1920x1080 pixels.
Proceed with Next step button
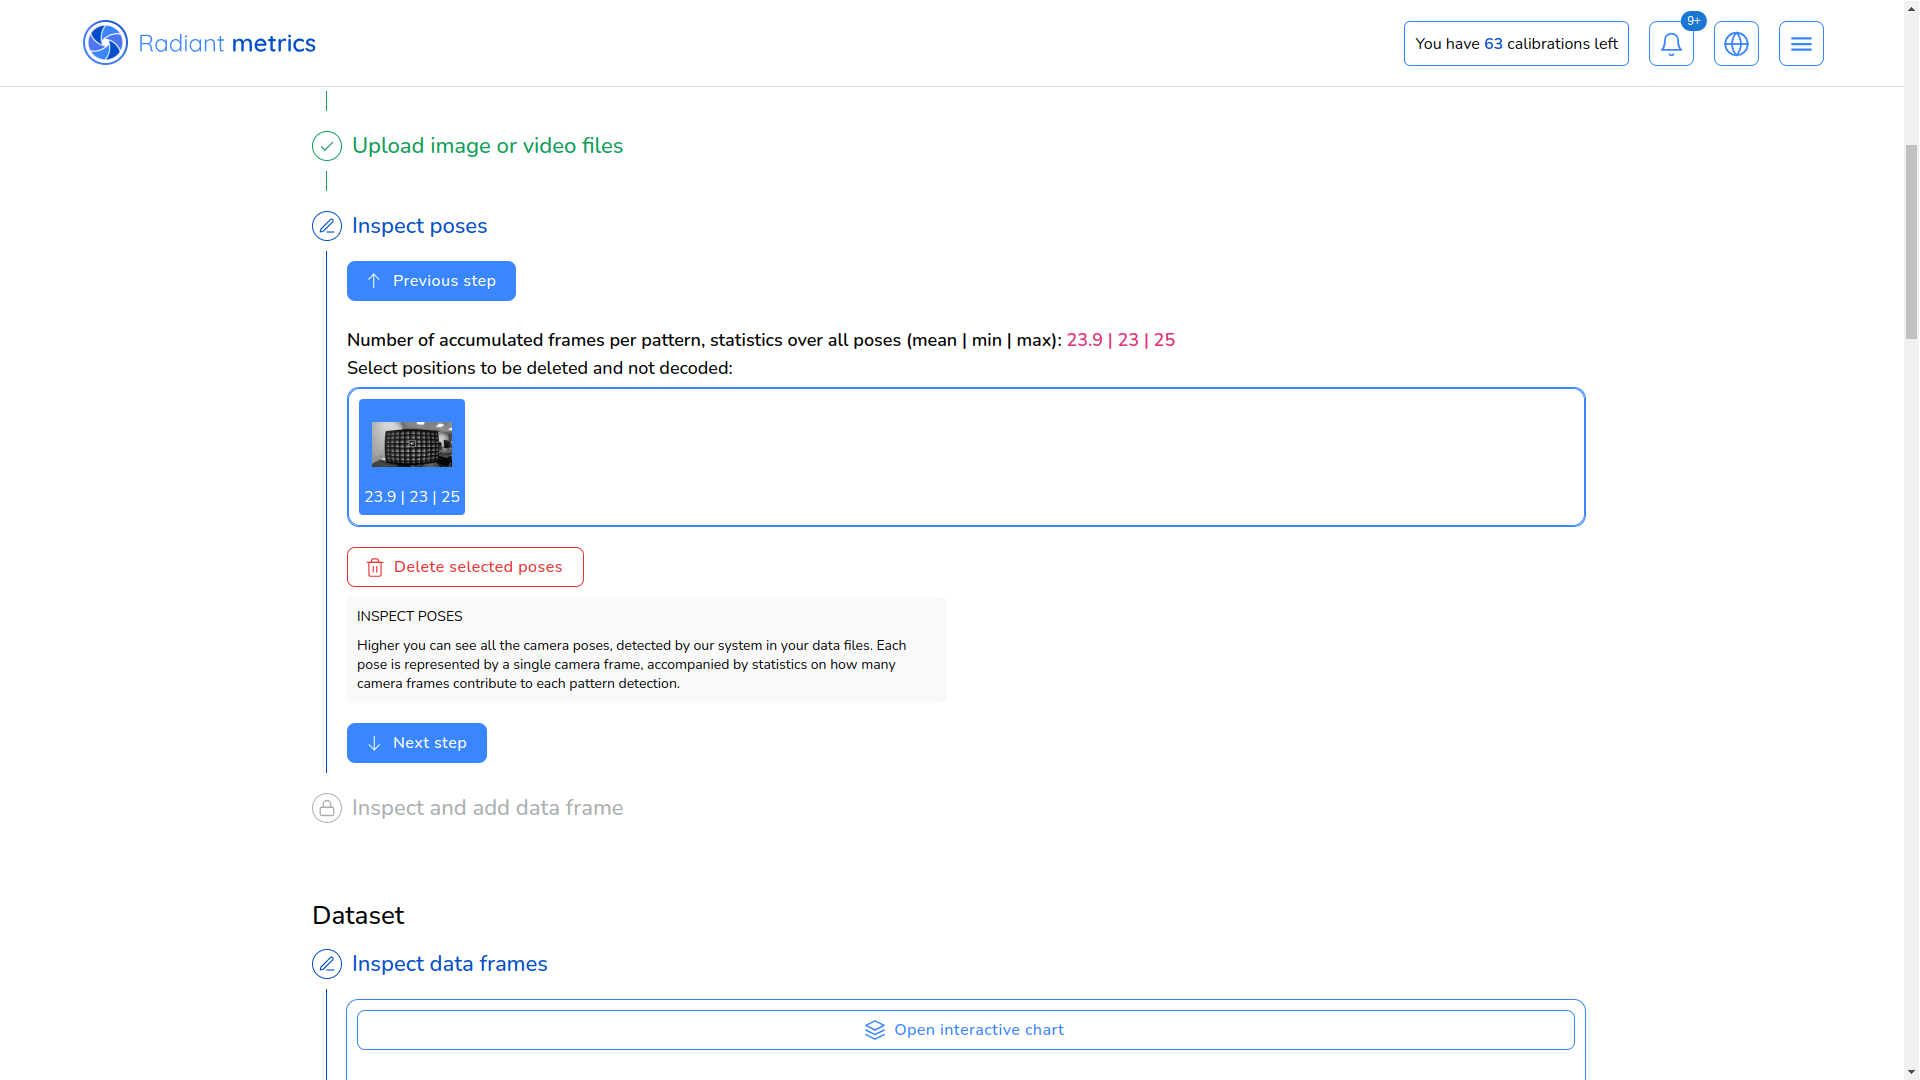417,743
